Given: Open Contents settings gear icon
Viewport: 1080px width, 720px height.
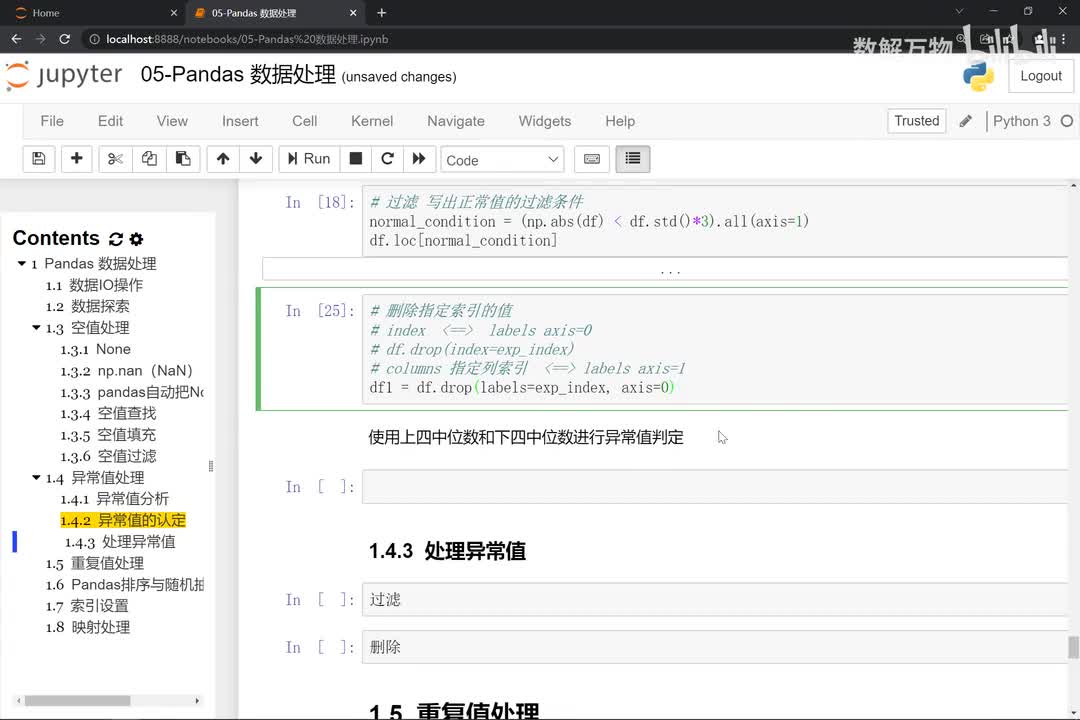Looking at the screenshot, I should (136, 239).
